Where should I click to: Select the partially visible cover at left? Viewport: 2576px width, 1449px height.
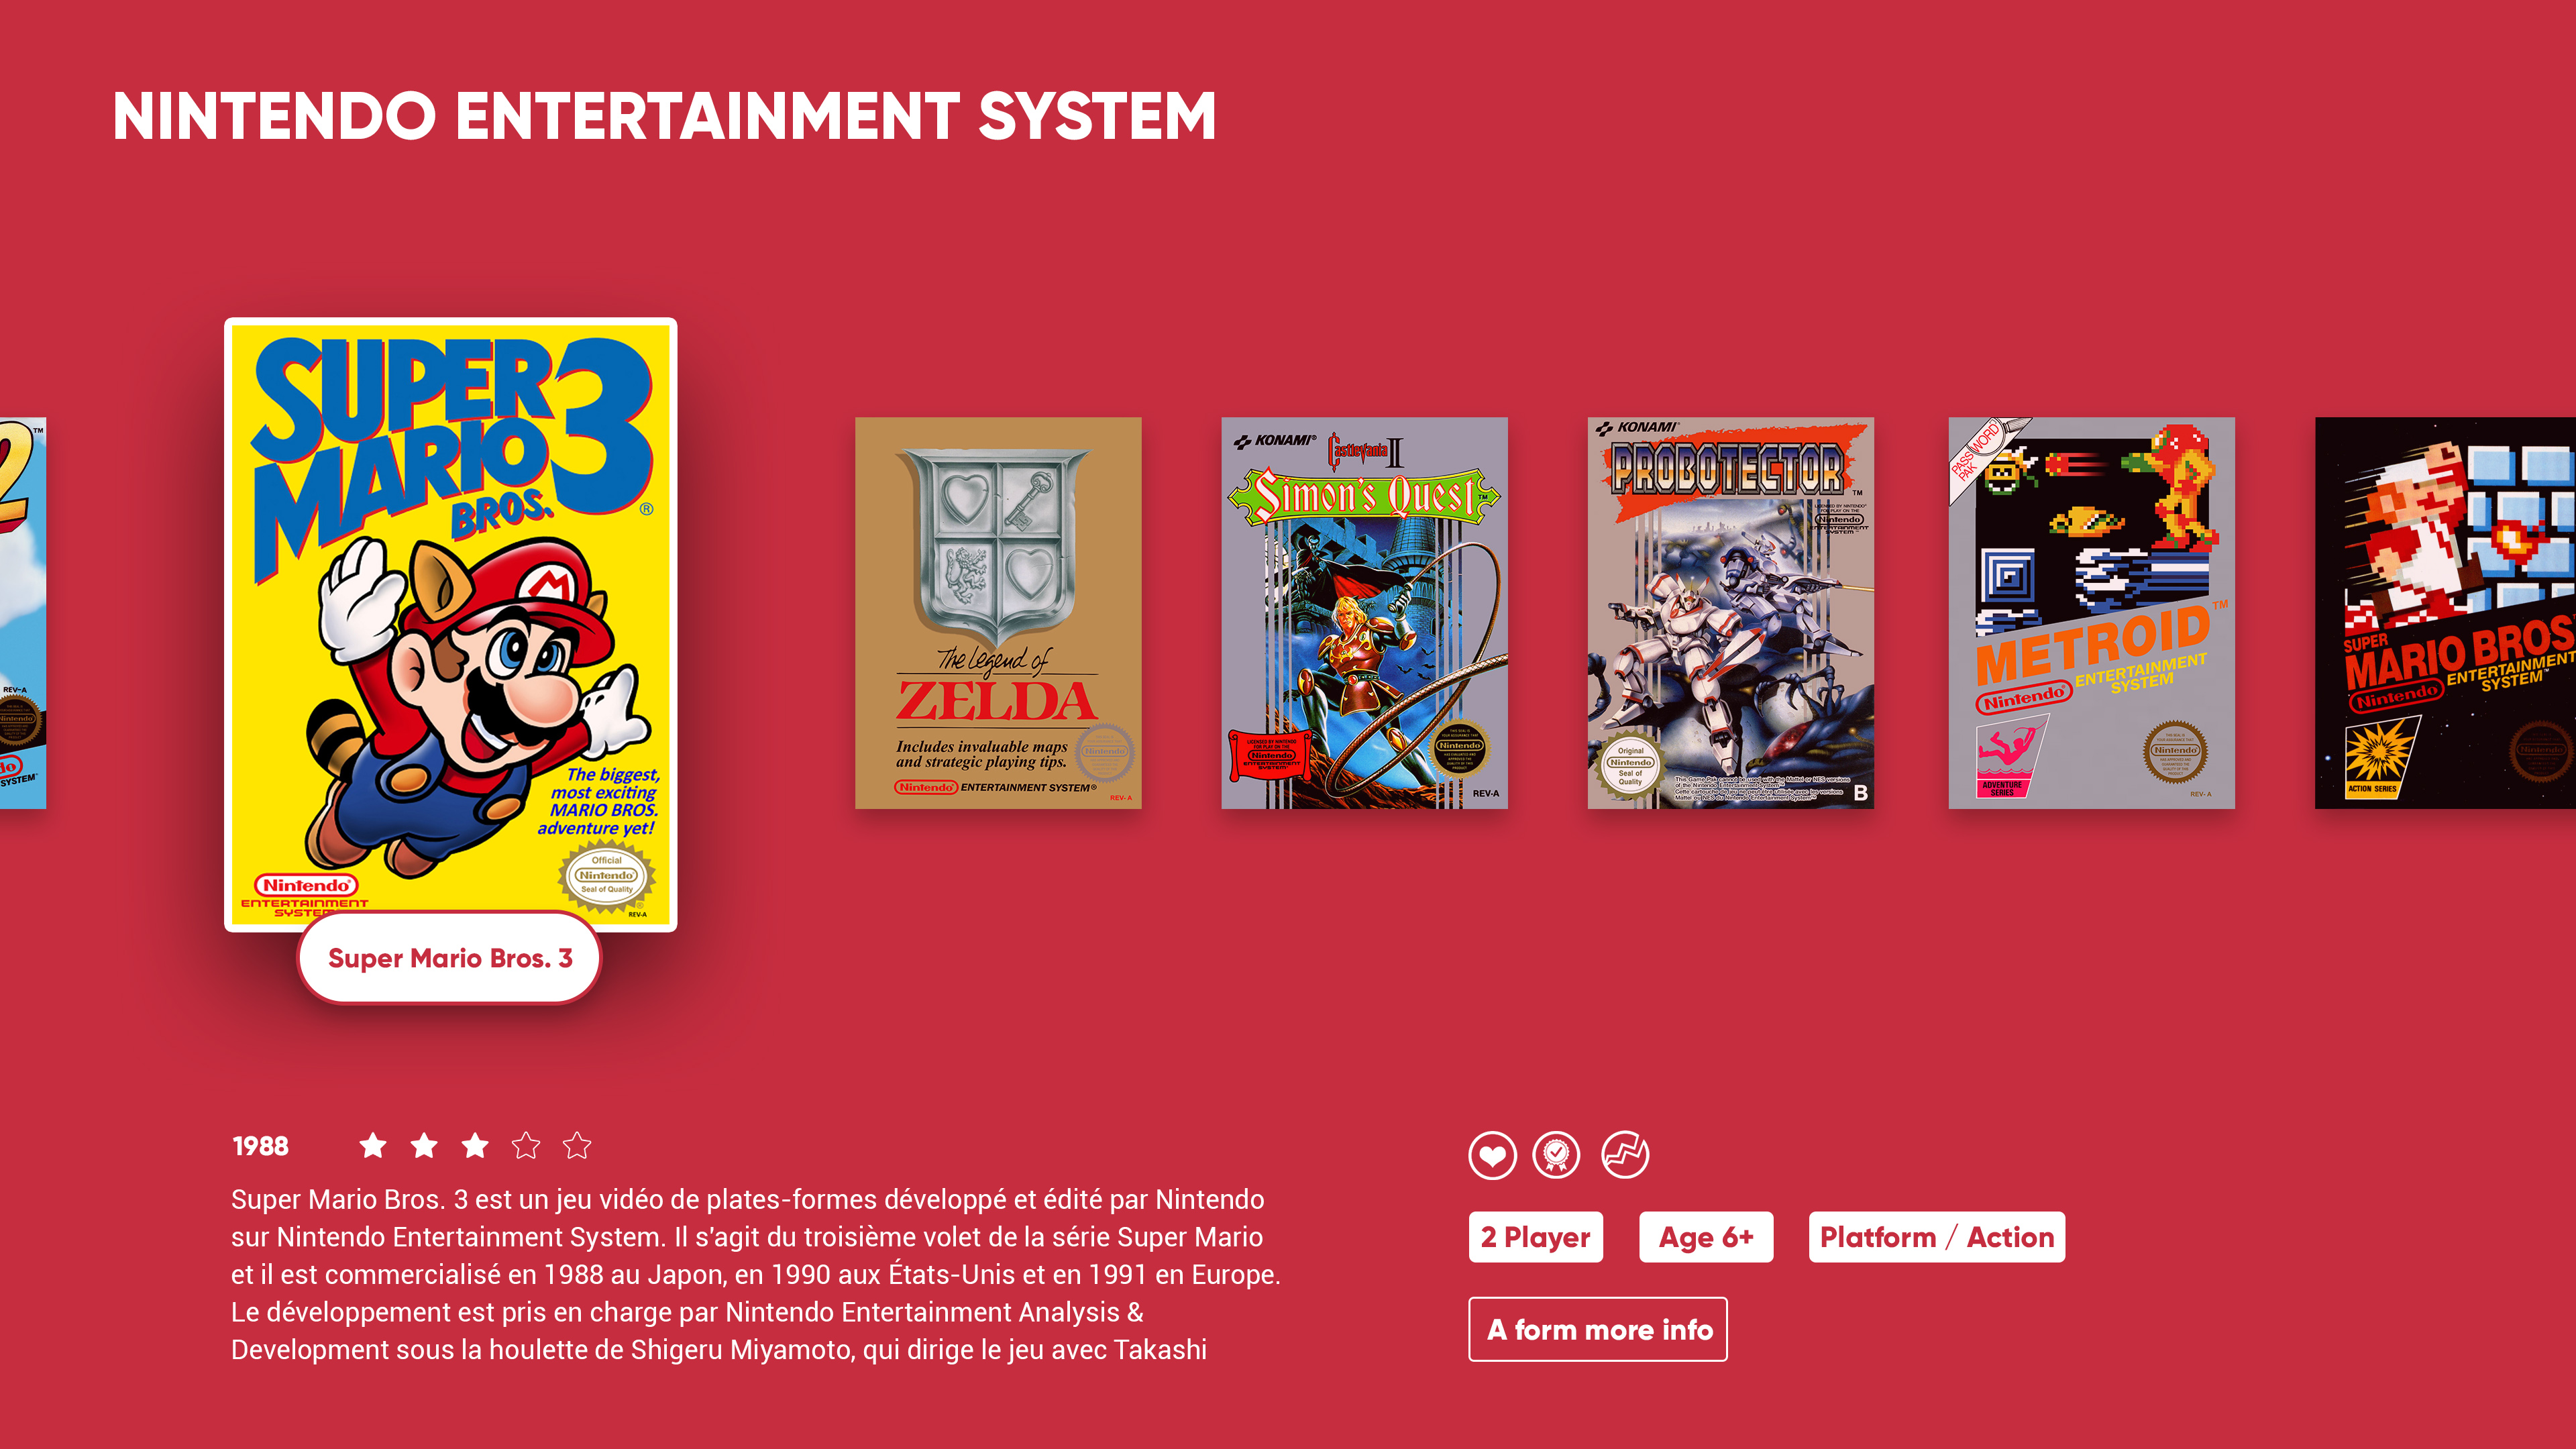click(23, 613)
